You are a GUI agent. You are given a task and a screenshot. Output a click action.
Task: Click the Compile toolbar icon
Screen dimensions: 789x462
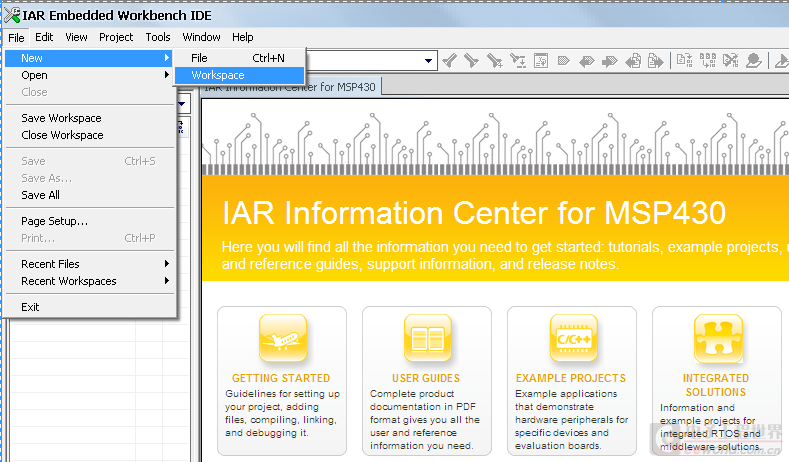(x=685, y=61)
